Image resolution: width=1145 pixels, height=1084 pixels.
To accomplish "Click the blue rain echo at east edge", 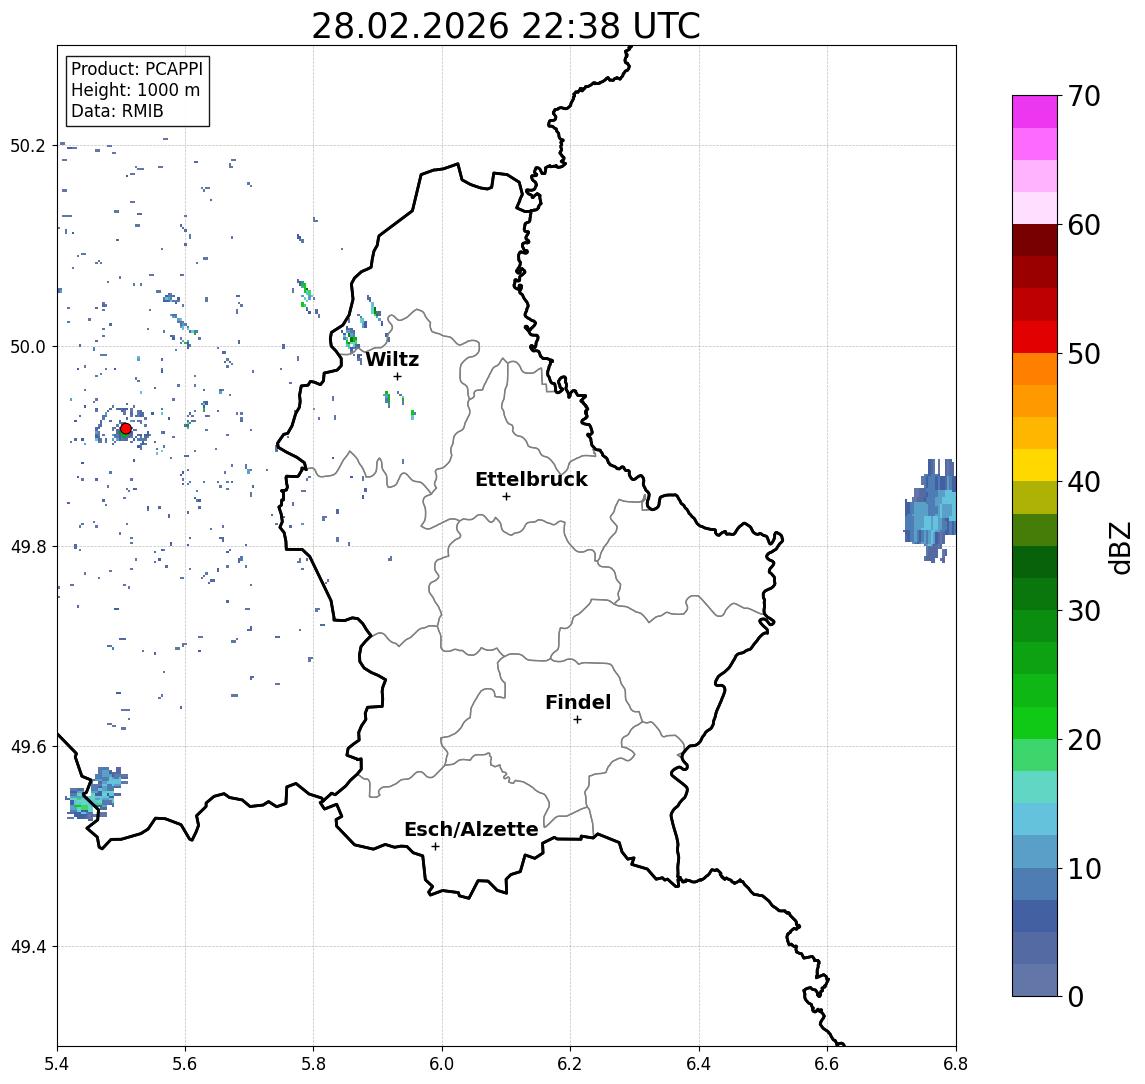I will [931, 510].
